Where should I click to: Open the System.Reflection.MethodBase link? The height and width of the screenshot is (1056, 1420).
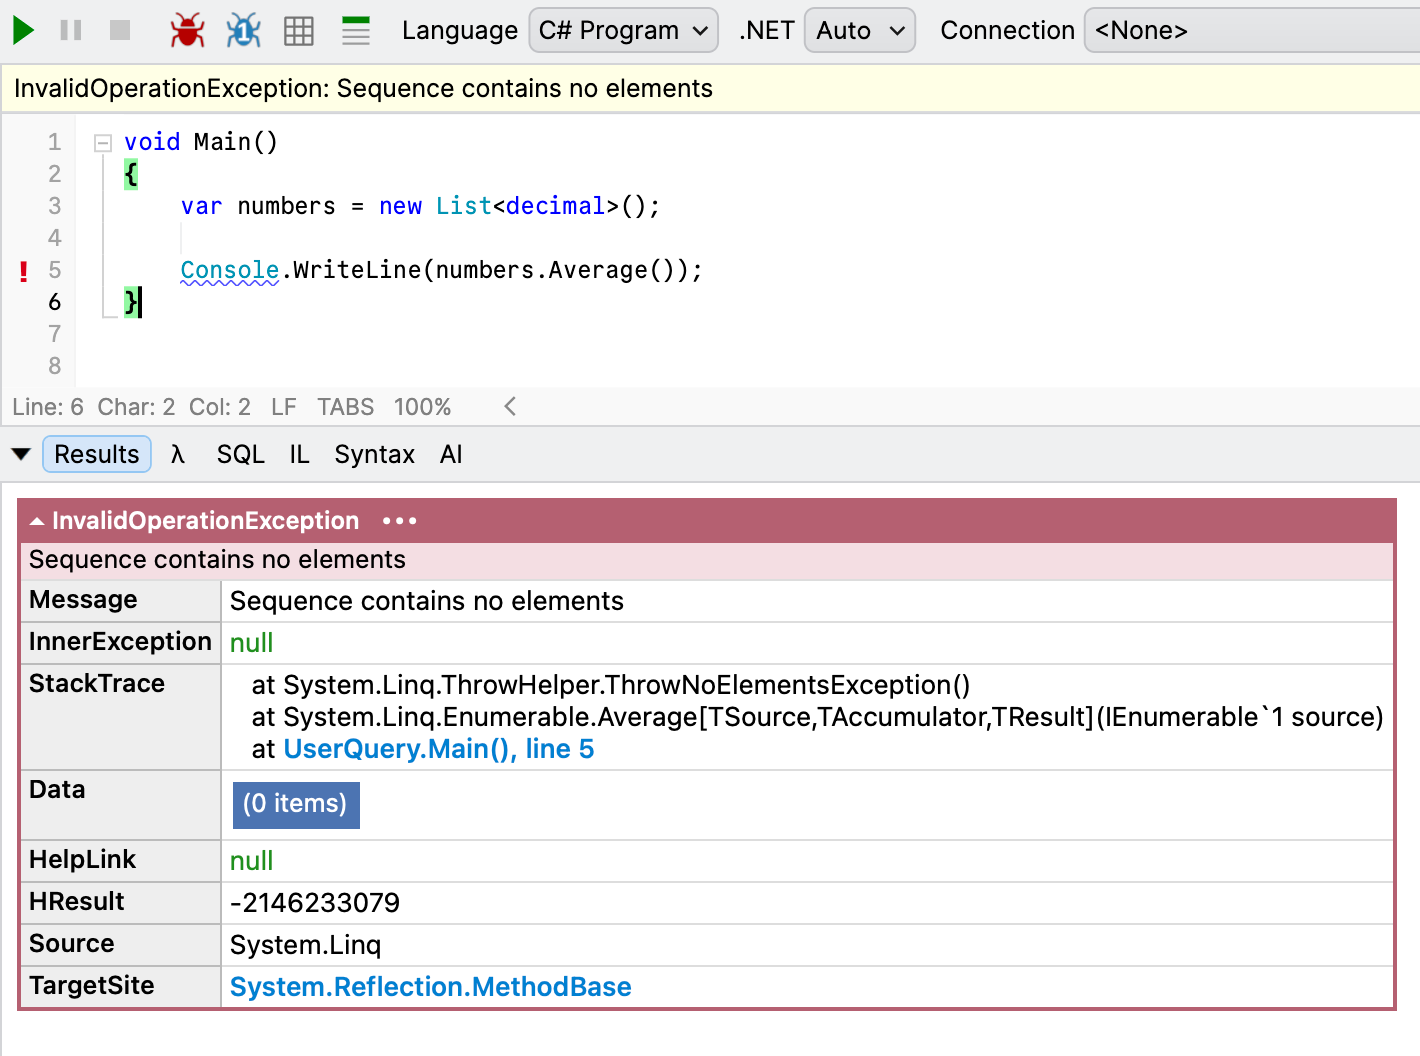coord(431,987)
